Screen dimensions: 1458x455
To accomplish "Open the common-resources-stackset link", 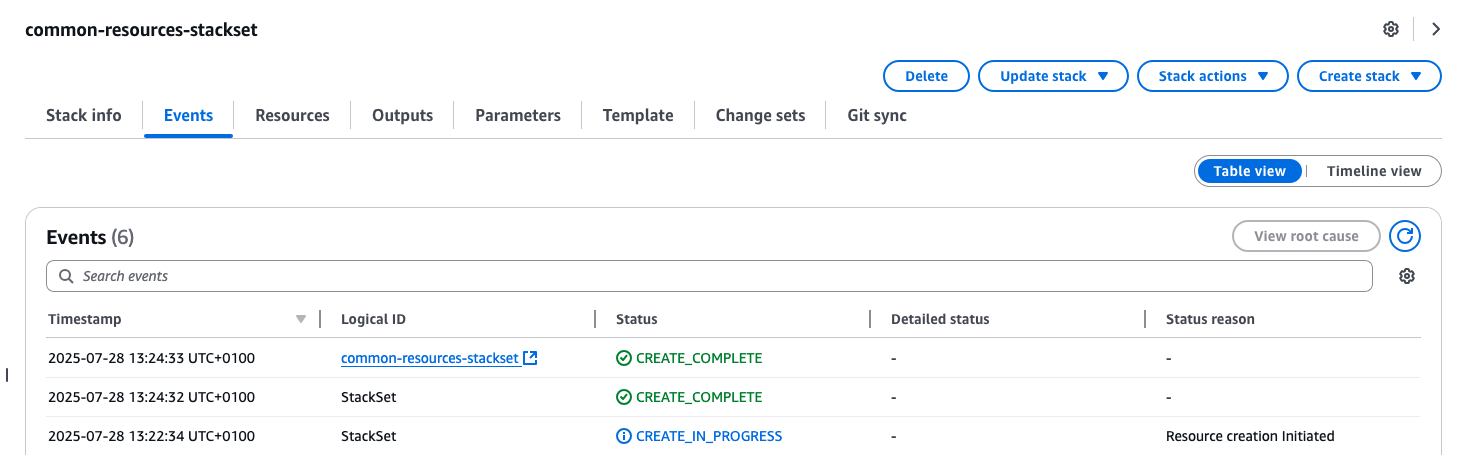I will (x=429, y=358).
